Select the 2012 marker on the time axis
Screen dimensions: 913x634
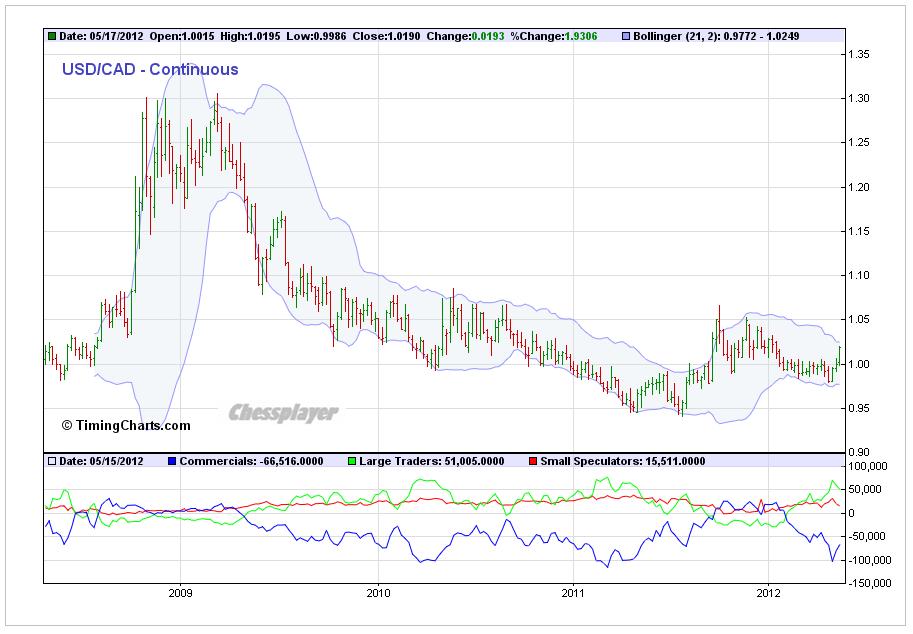point(768,592)
